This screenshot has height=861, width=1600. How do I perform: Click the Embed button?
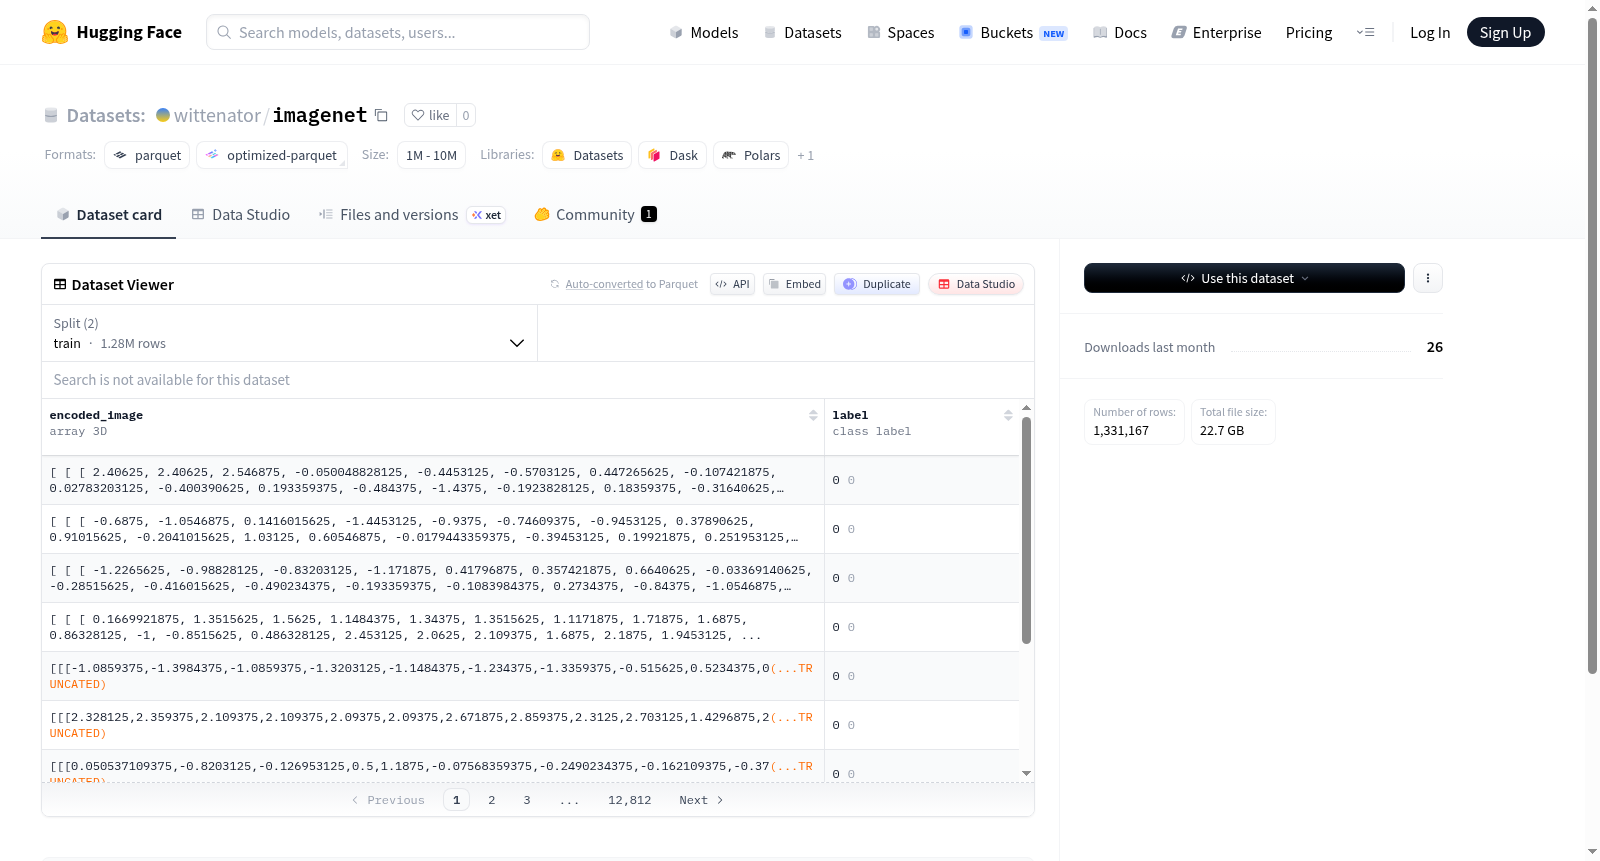point(795,284)
